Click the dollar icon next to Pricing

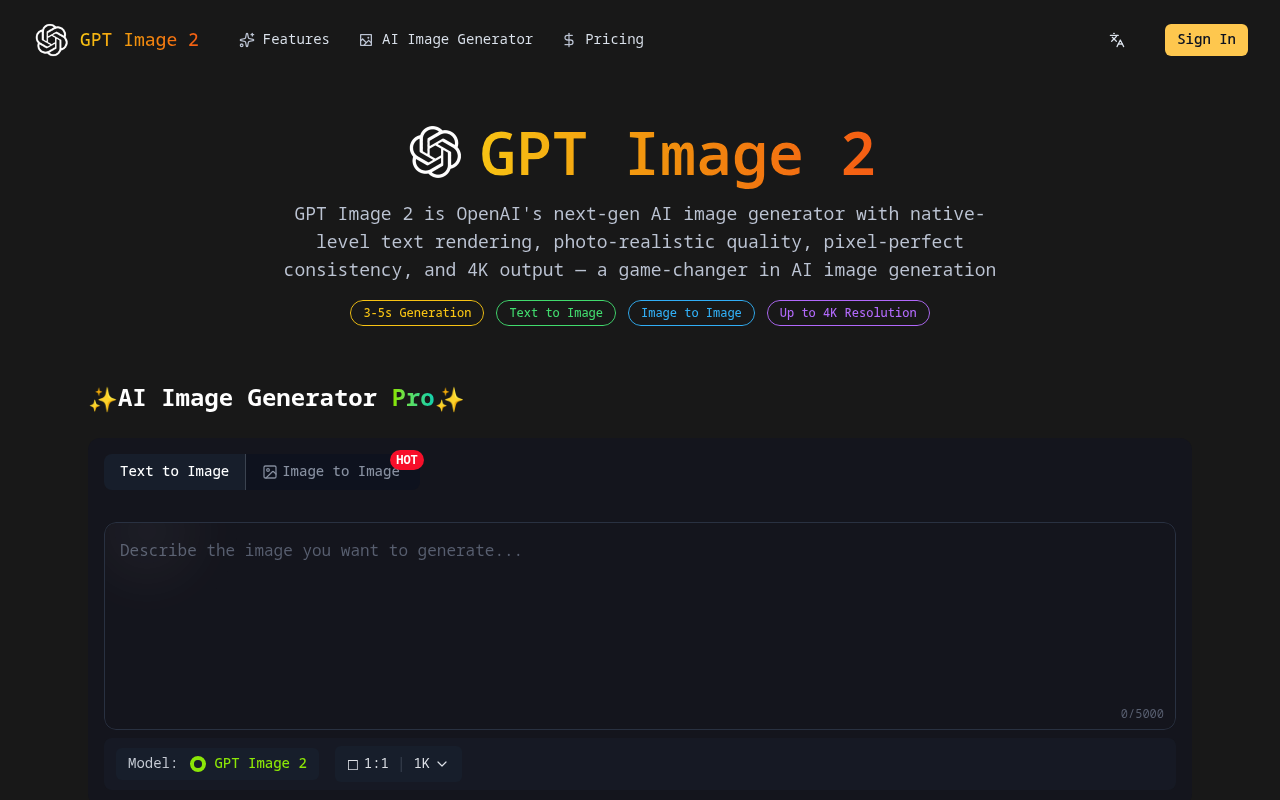[567, 39]
